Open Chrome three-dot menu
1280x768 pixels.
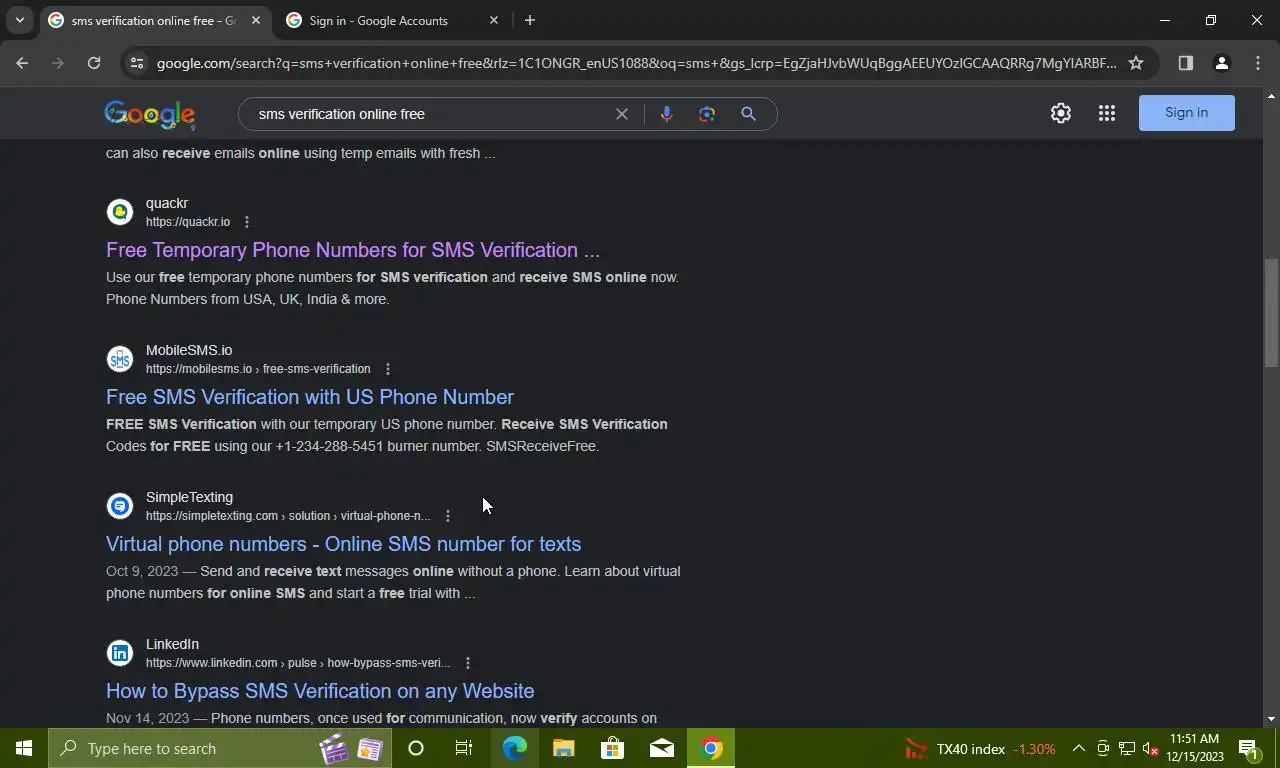coord(1258,63)
